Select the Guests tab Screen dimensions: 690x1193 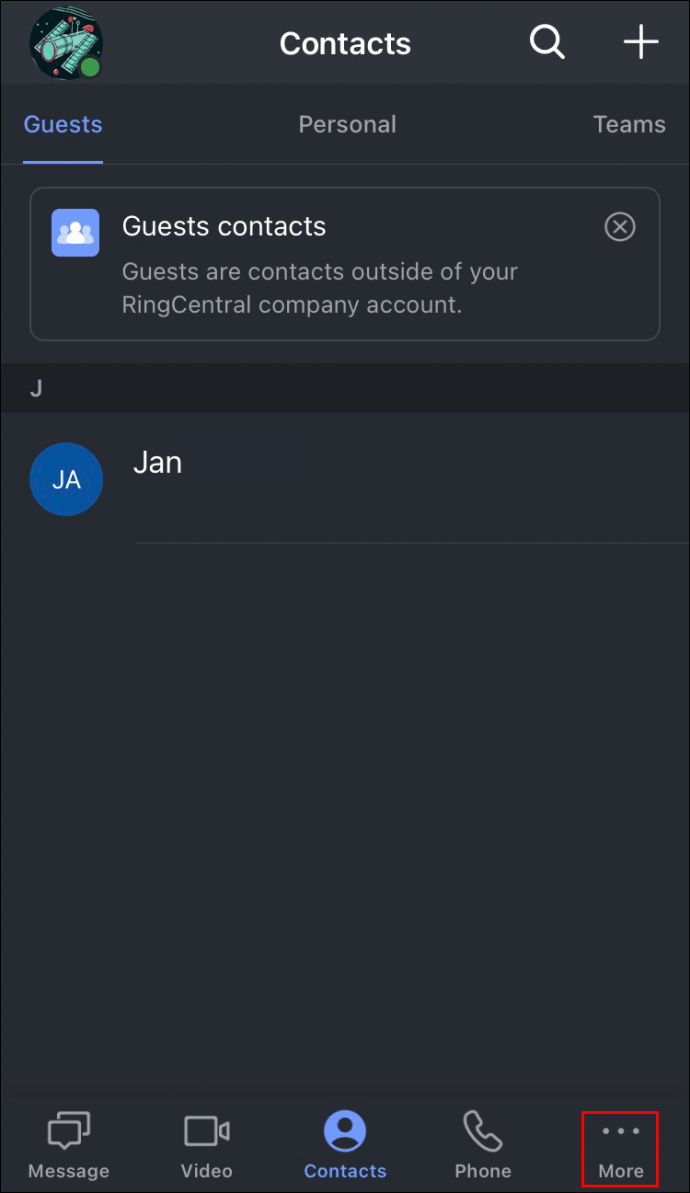click(x=62, y=124)
